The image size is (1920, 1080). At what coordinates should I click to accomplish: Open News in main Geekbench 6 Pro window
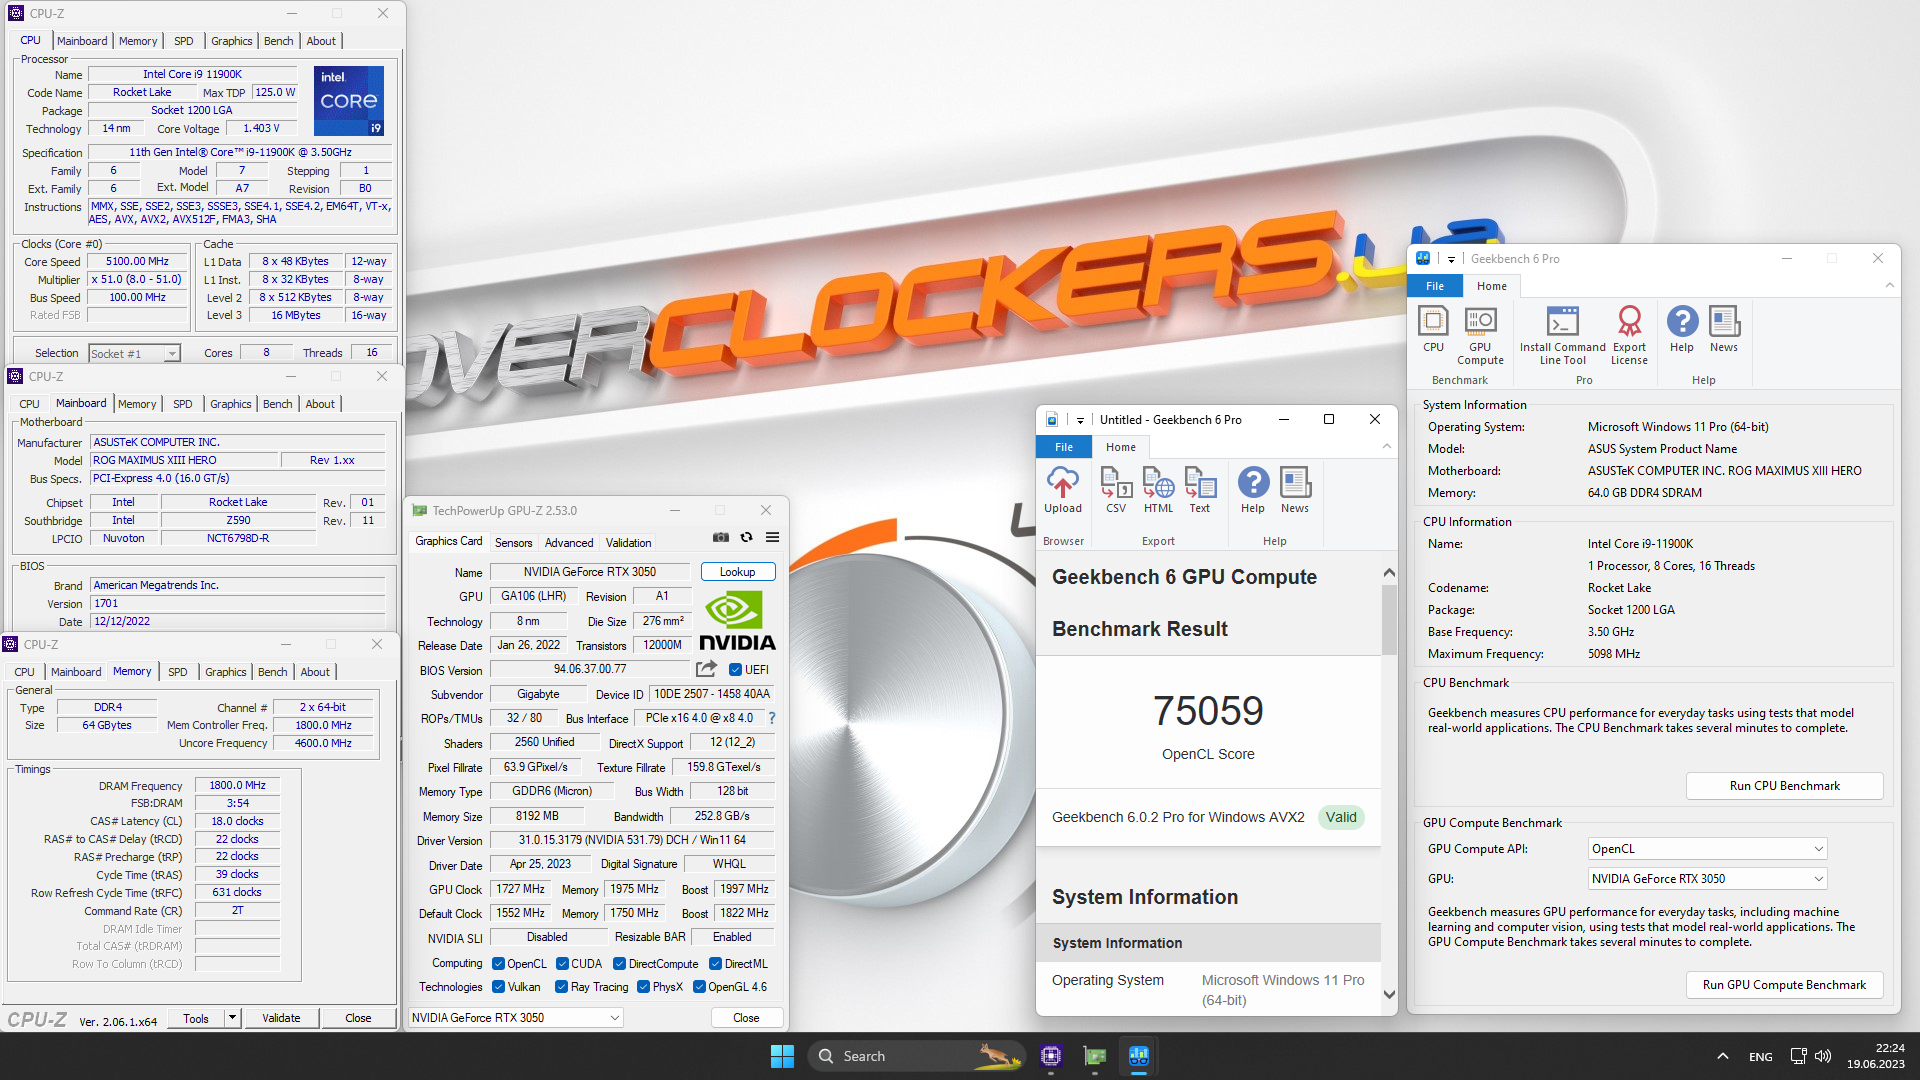tap(1724, 330)
